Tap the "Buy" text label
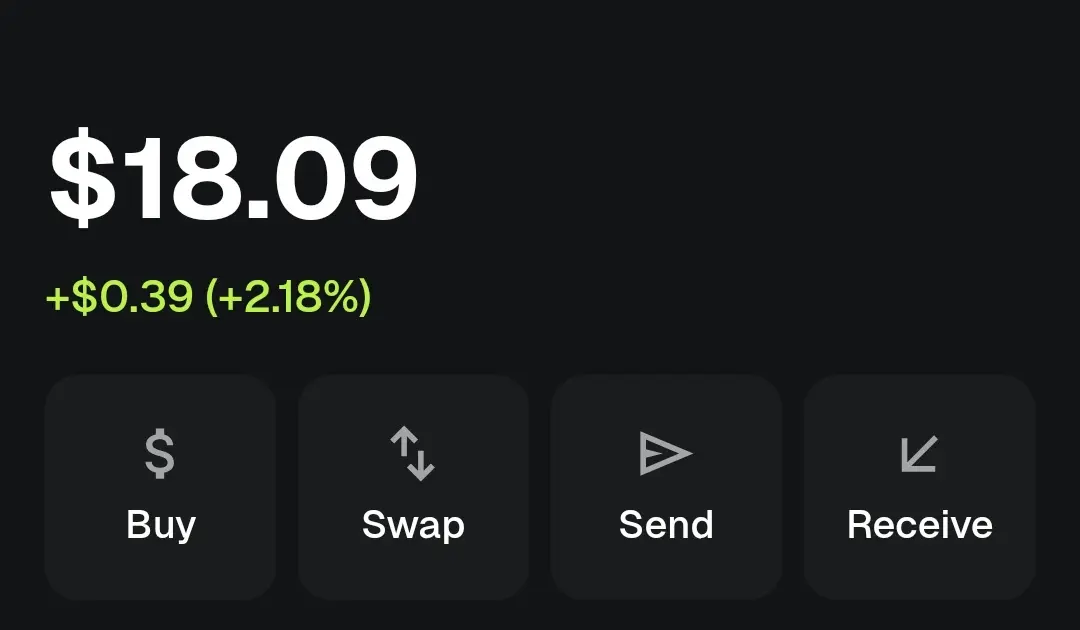 pyautogui.click(x=161, y=525)
